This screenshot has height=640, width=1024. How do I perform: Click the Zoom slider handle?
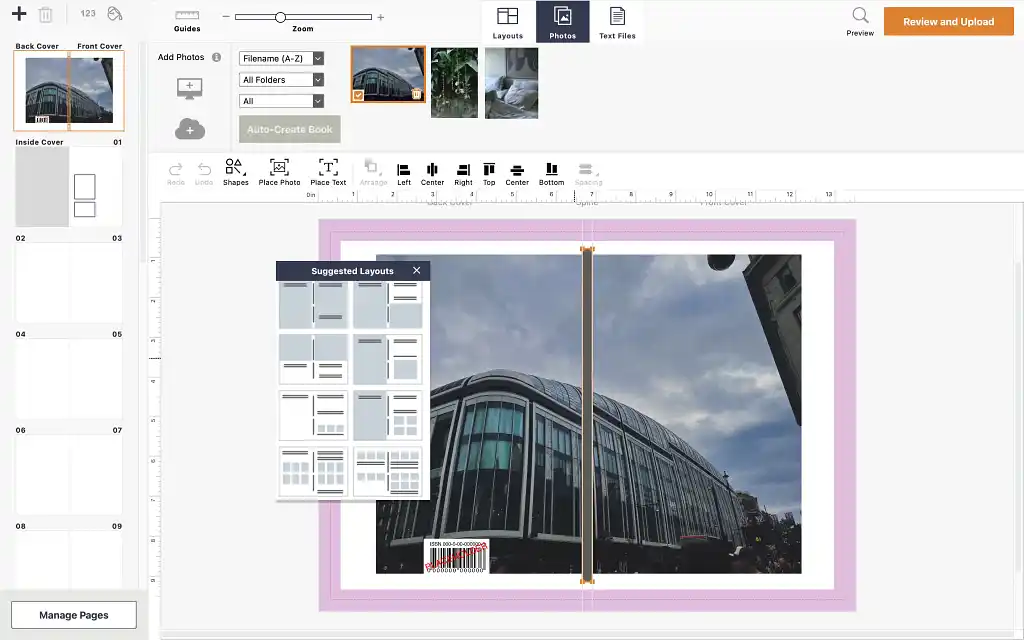click(x=280, y=17)
